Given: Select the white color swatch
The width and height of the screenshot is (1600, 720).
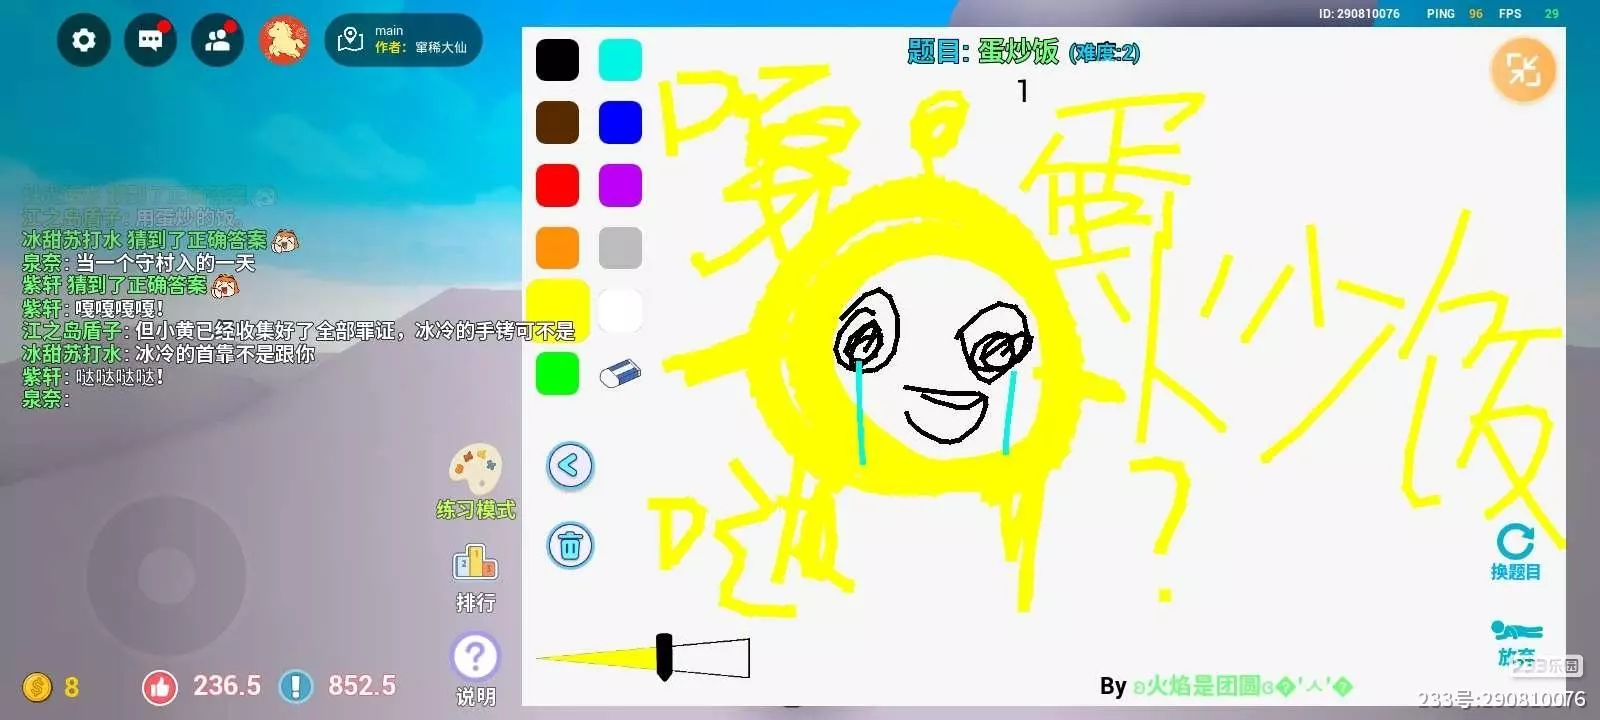Looking at the screenshot, I should pos(620,311).
